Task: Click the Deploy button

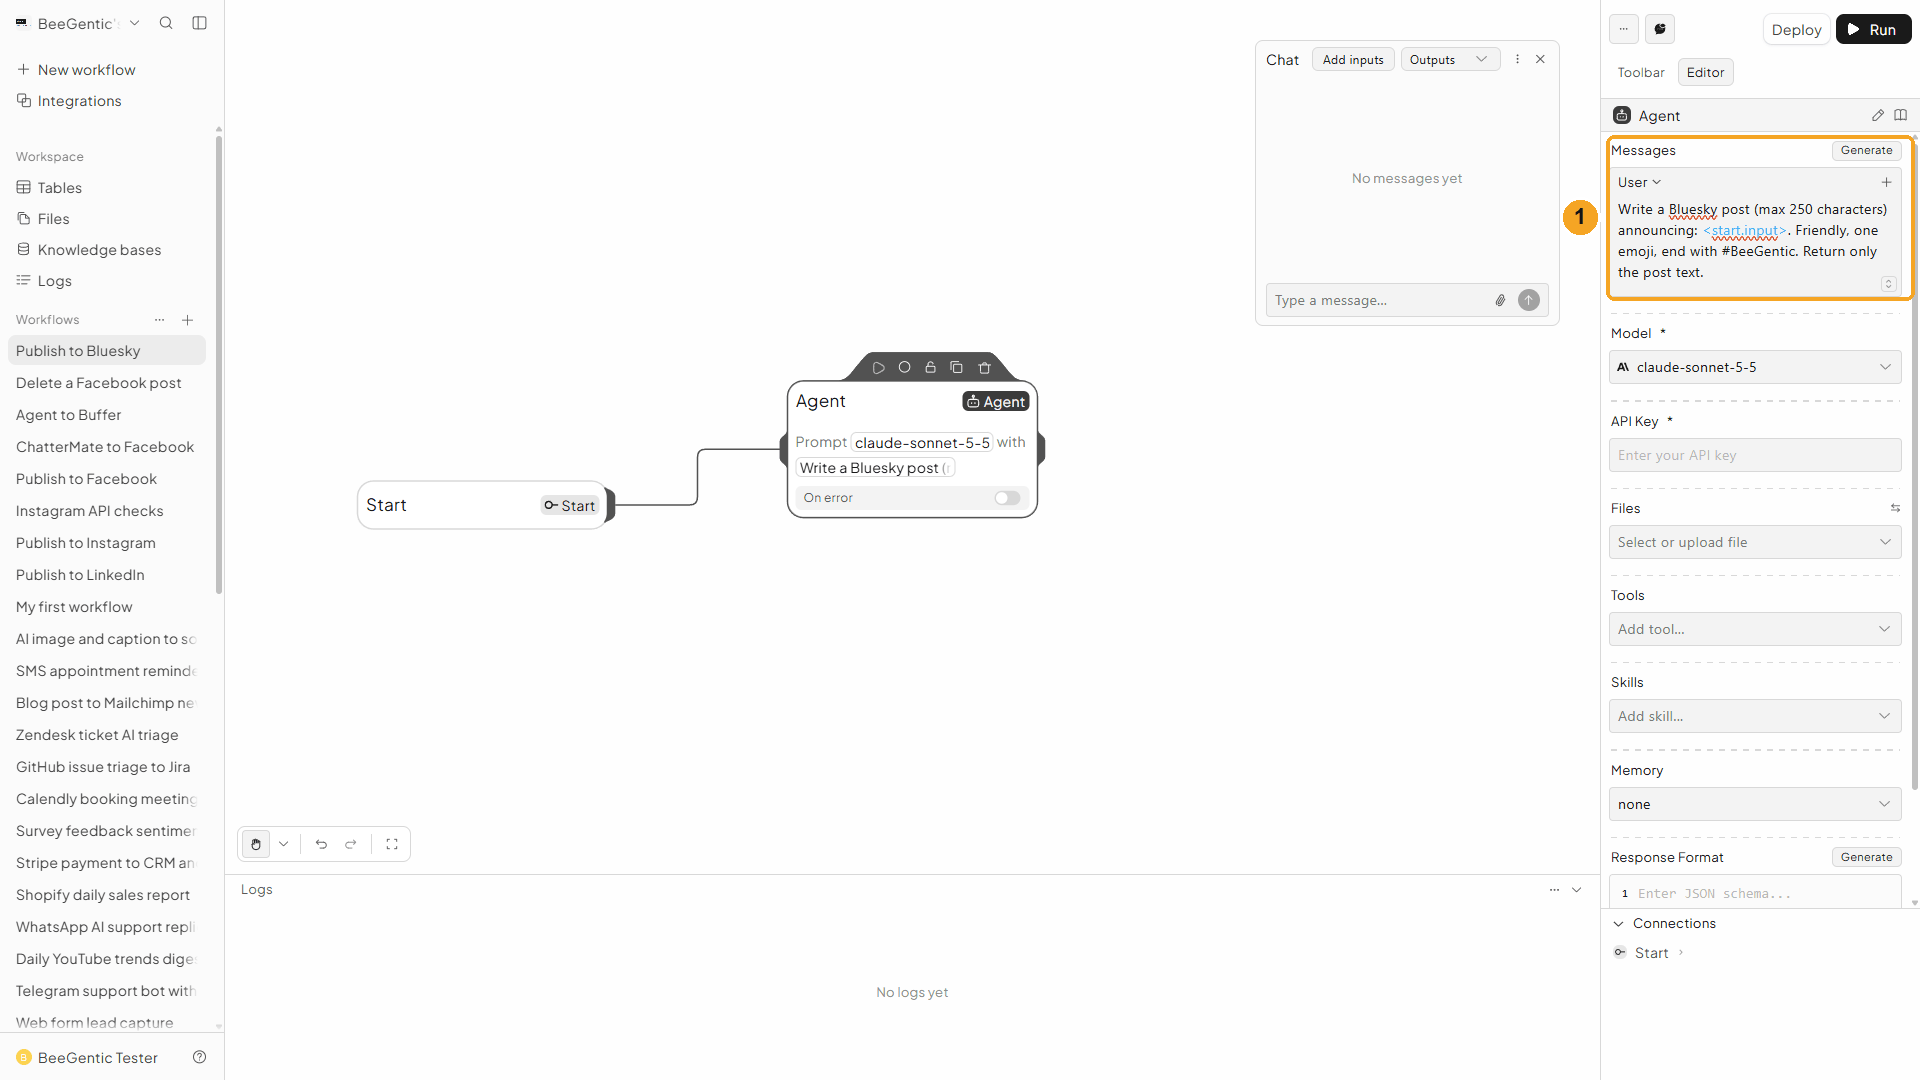Action: pyautogui.click(x=1796, y=29)
